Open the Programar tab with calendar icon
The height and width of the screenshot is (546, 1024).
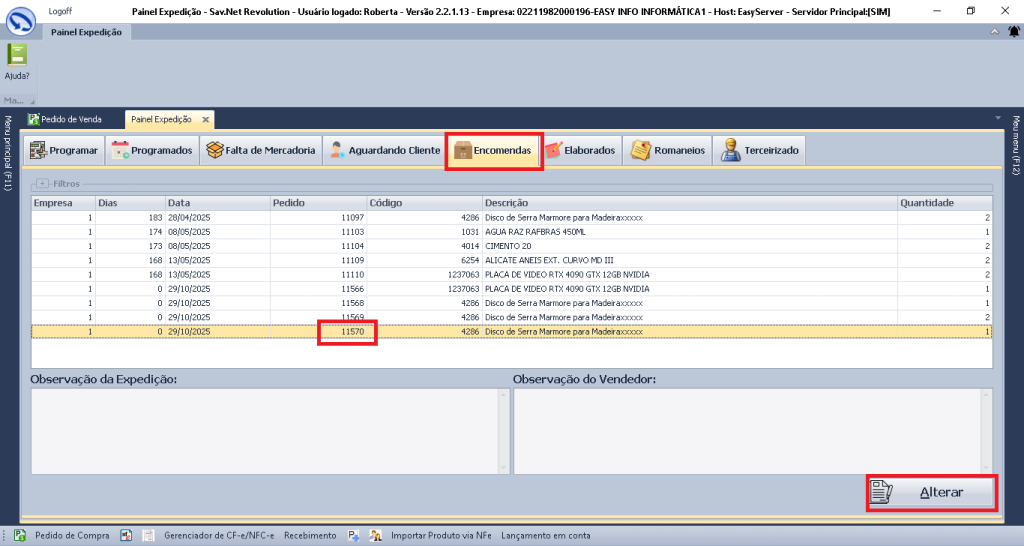tap(64, 151)
